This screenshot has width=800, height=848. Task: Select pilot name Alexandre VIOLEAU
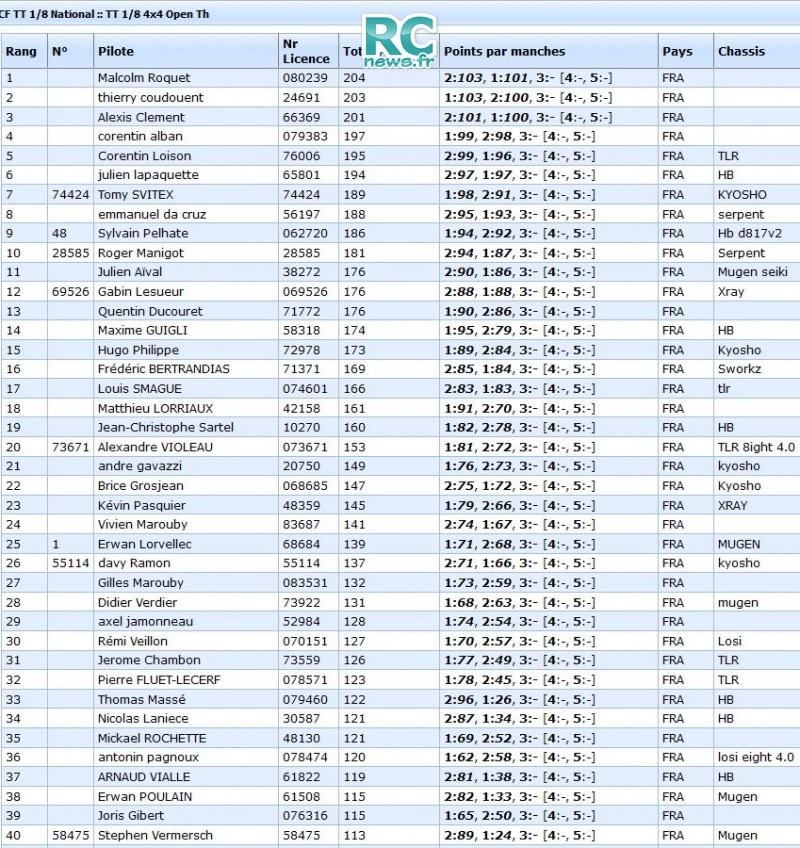pos(155,447)
